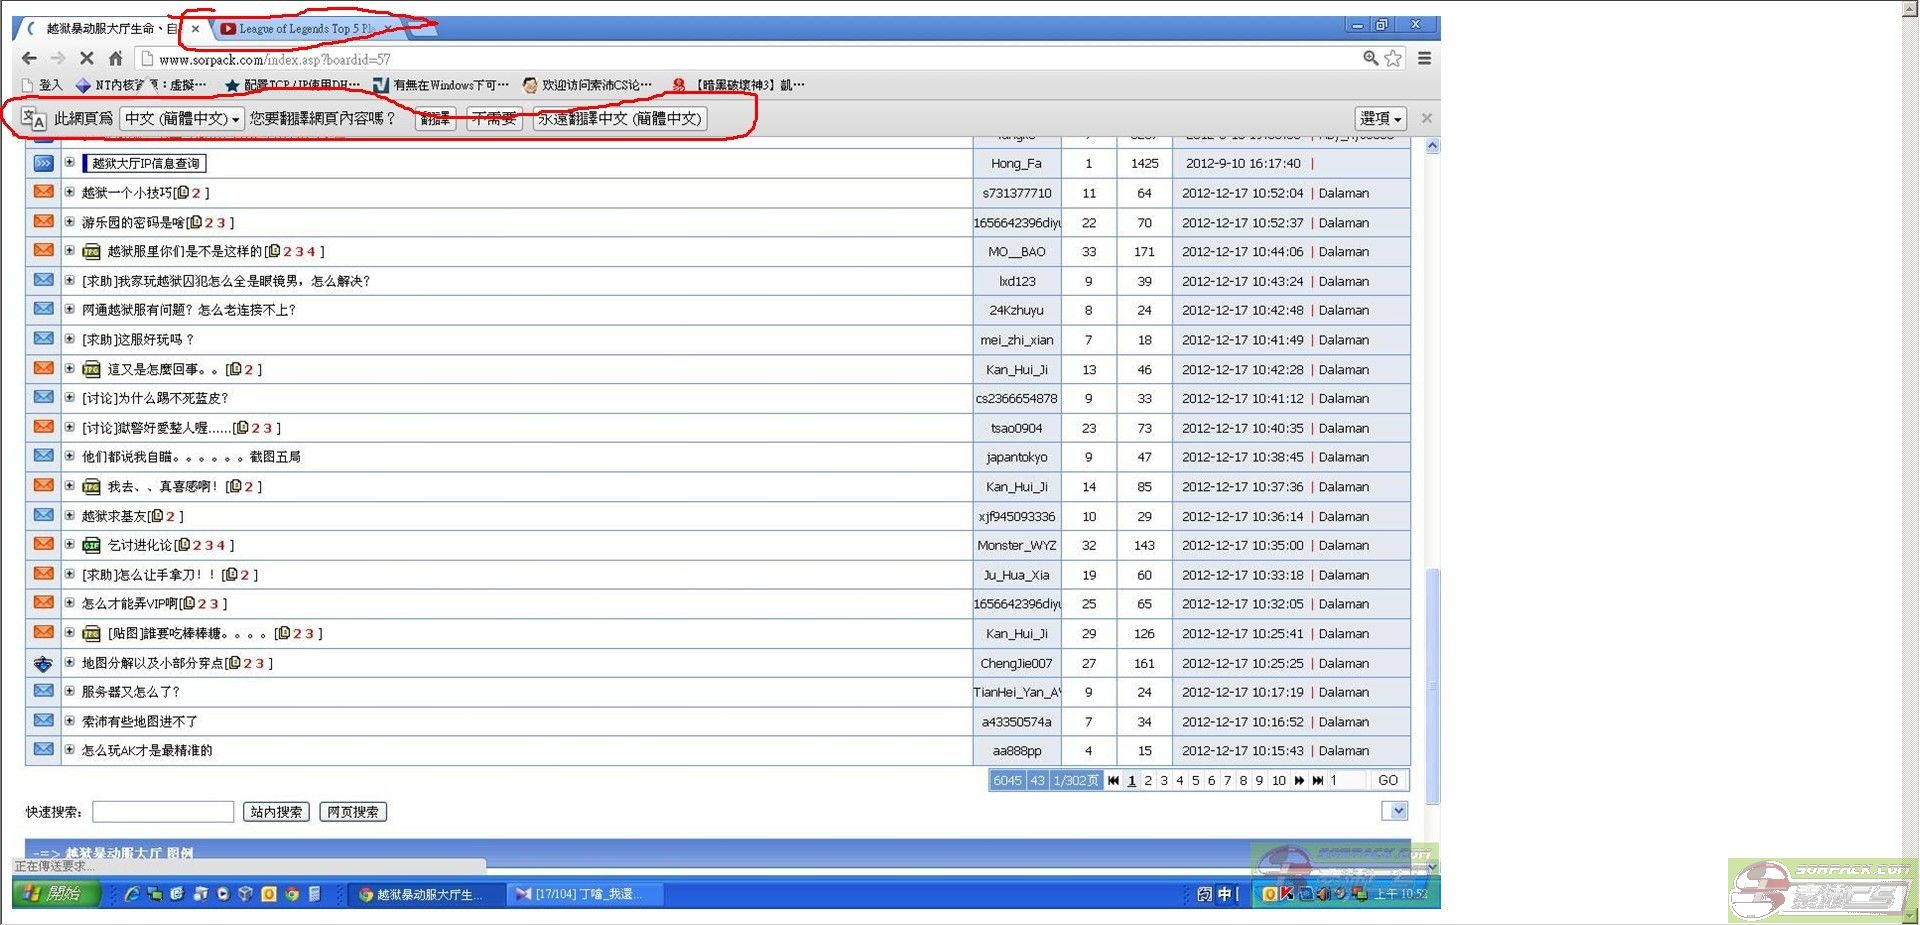Image resolution: width=1920 pixels, height=925 pixels.
Task: Click the zoom magnifier icon in address bar
Action: coord(1370,59)
